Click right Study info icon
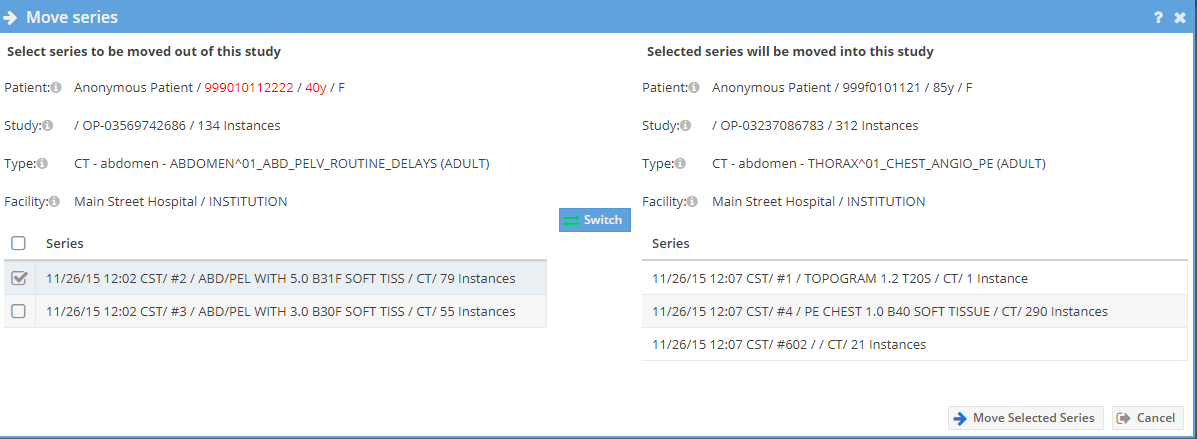The height and width of the screenshot is (439, 1197). (x=685, y=126)
